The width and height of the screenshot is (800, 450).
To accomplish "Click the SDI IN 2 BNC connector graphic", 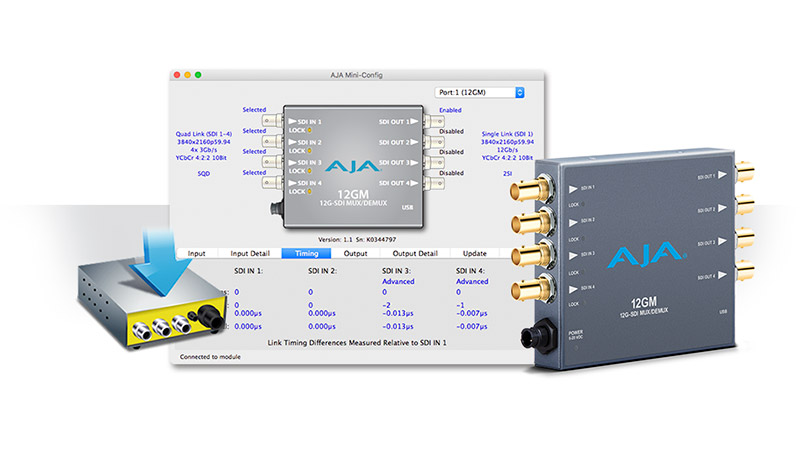I will (272, 141).
